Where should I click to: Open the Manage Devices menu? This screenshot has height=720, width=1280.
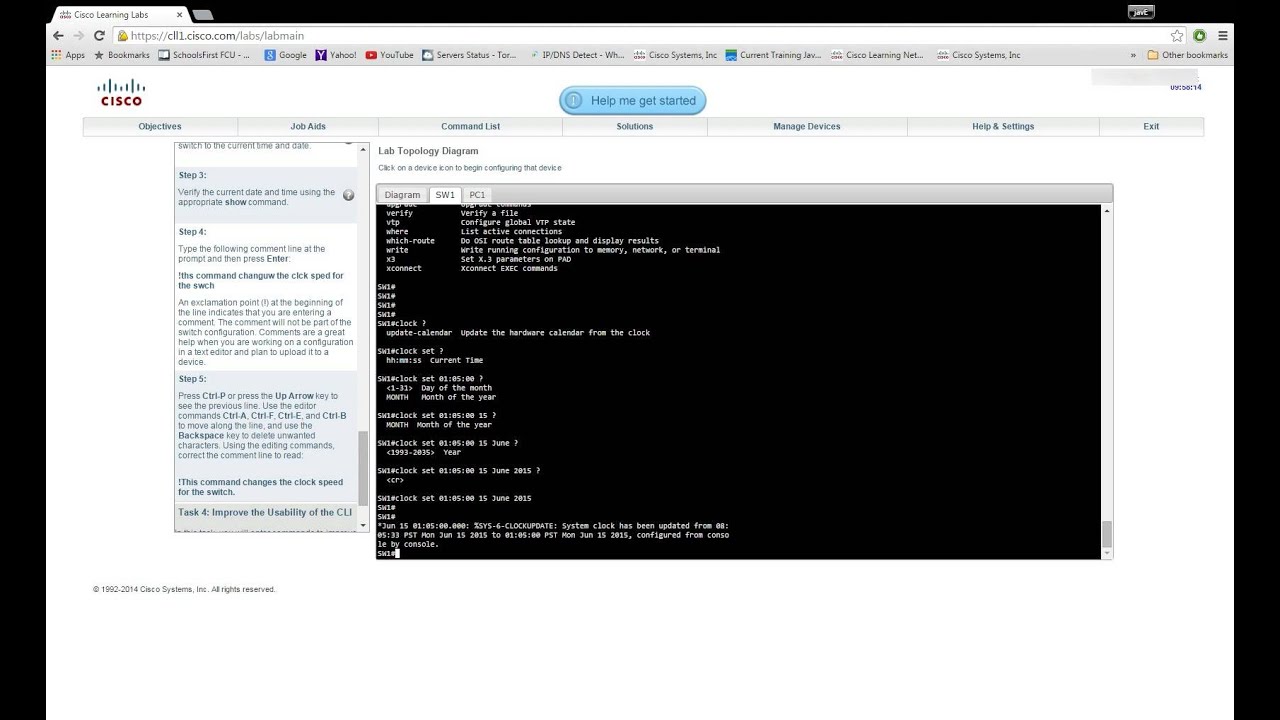[x=807, y=126]
